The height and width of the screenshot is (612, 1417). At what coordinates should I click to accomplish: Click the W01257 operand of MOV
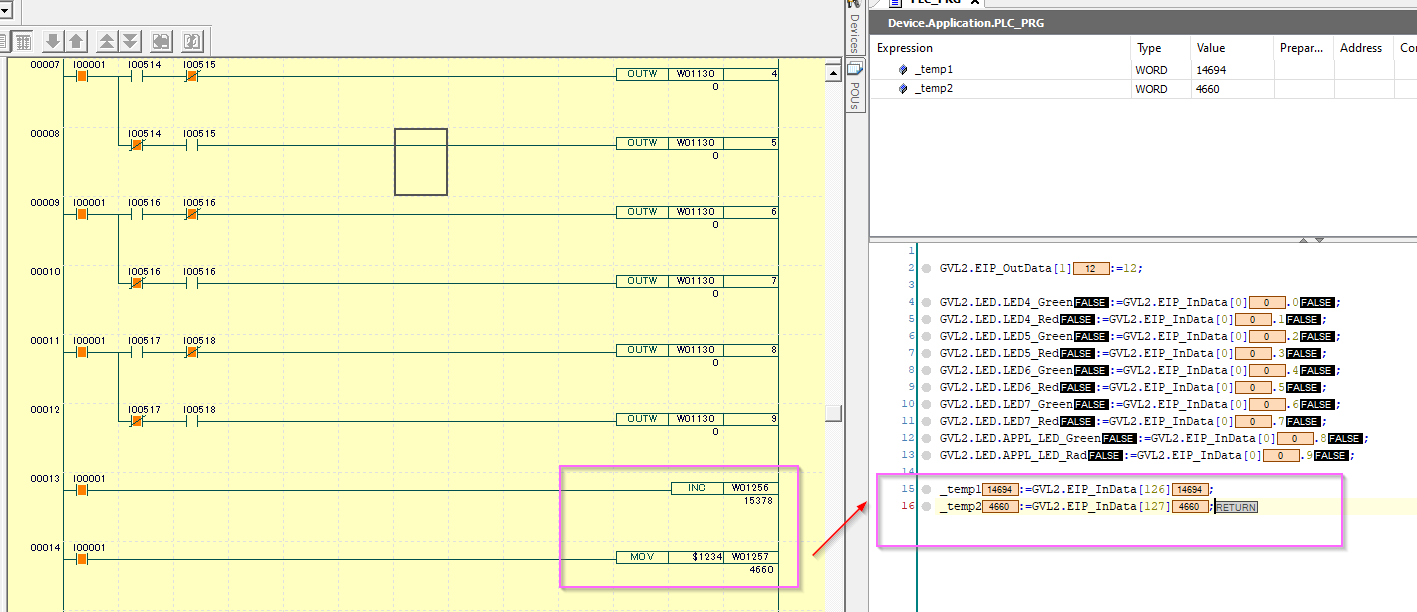(x=750, y=557)
